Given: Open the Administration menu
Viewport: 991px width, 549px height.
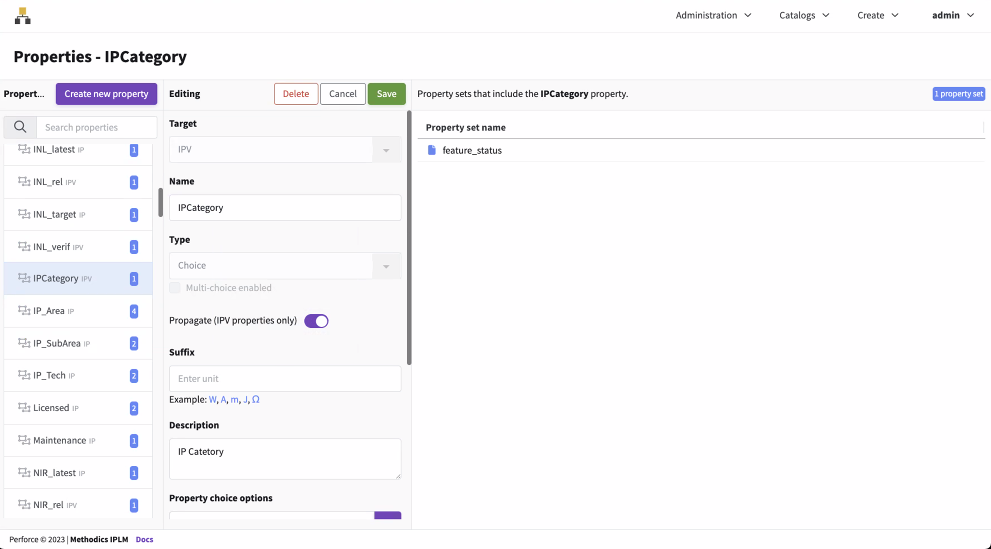Looking at the screenshot, I should [713, 16].
